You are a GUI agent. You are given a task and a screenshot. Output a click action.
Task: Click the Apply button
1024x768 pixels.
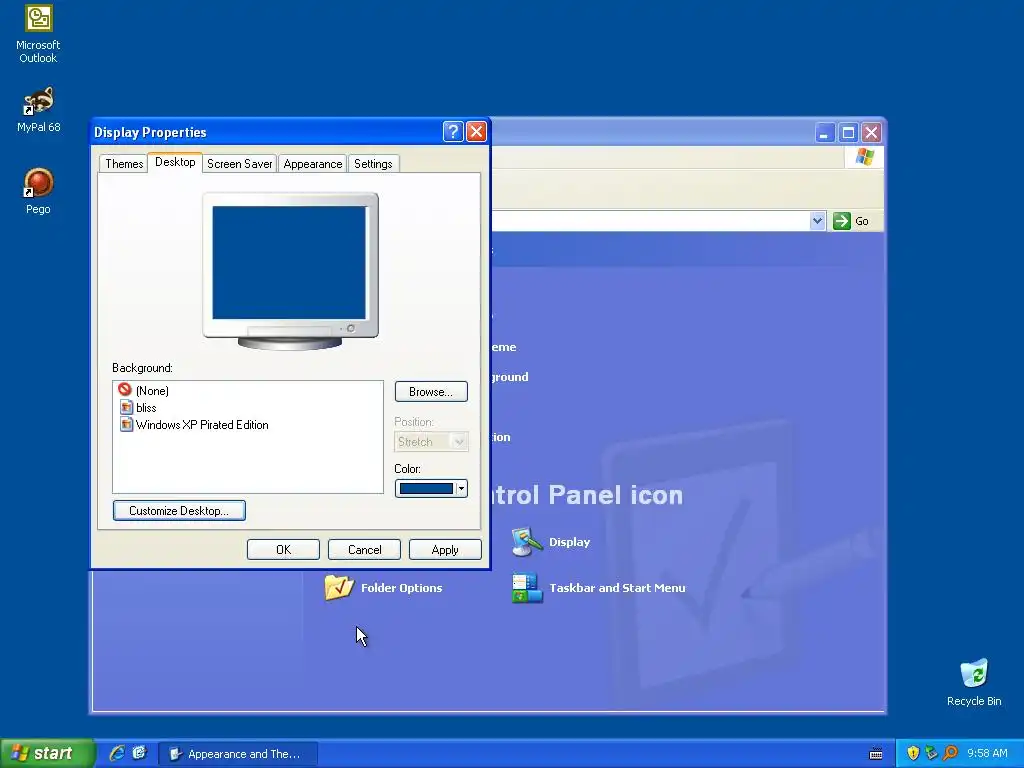[x=445, y=550]
